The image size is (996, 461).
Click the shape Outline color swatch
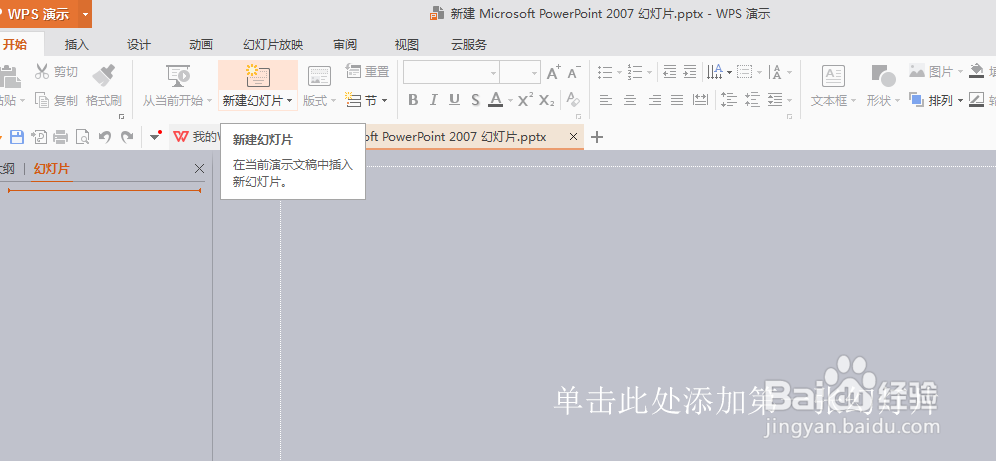point(977,100)
